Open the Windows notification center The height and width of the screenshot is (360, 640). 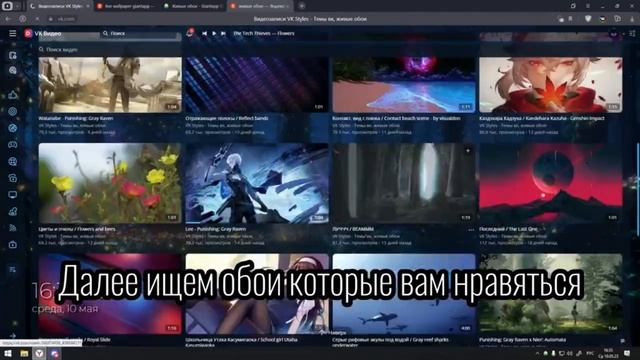(x=627, y=353)
